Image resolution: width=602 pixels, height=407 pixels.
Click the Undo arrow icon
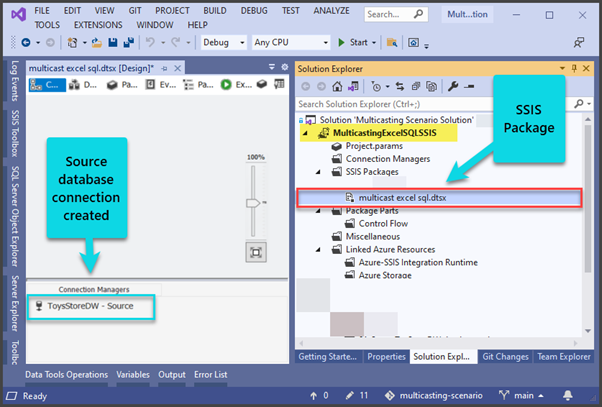click(x=150, y=42)
